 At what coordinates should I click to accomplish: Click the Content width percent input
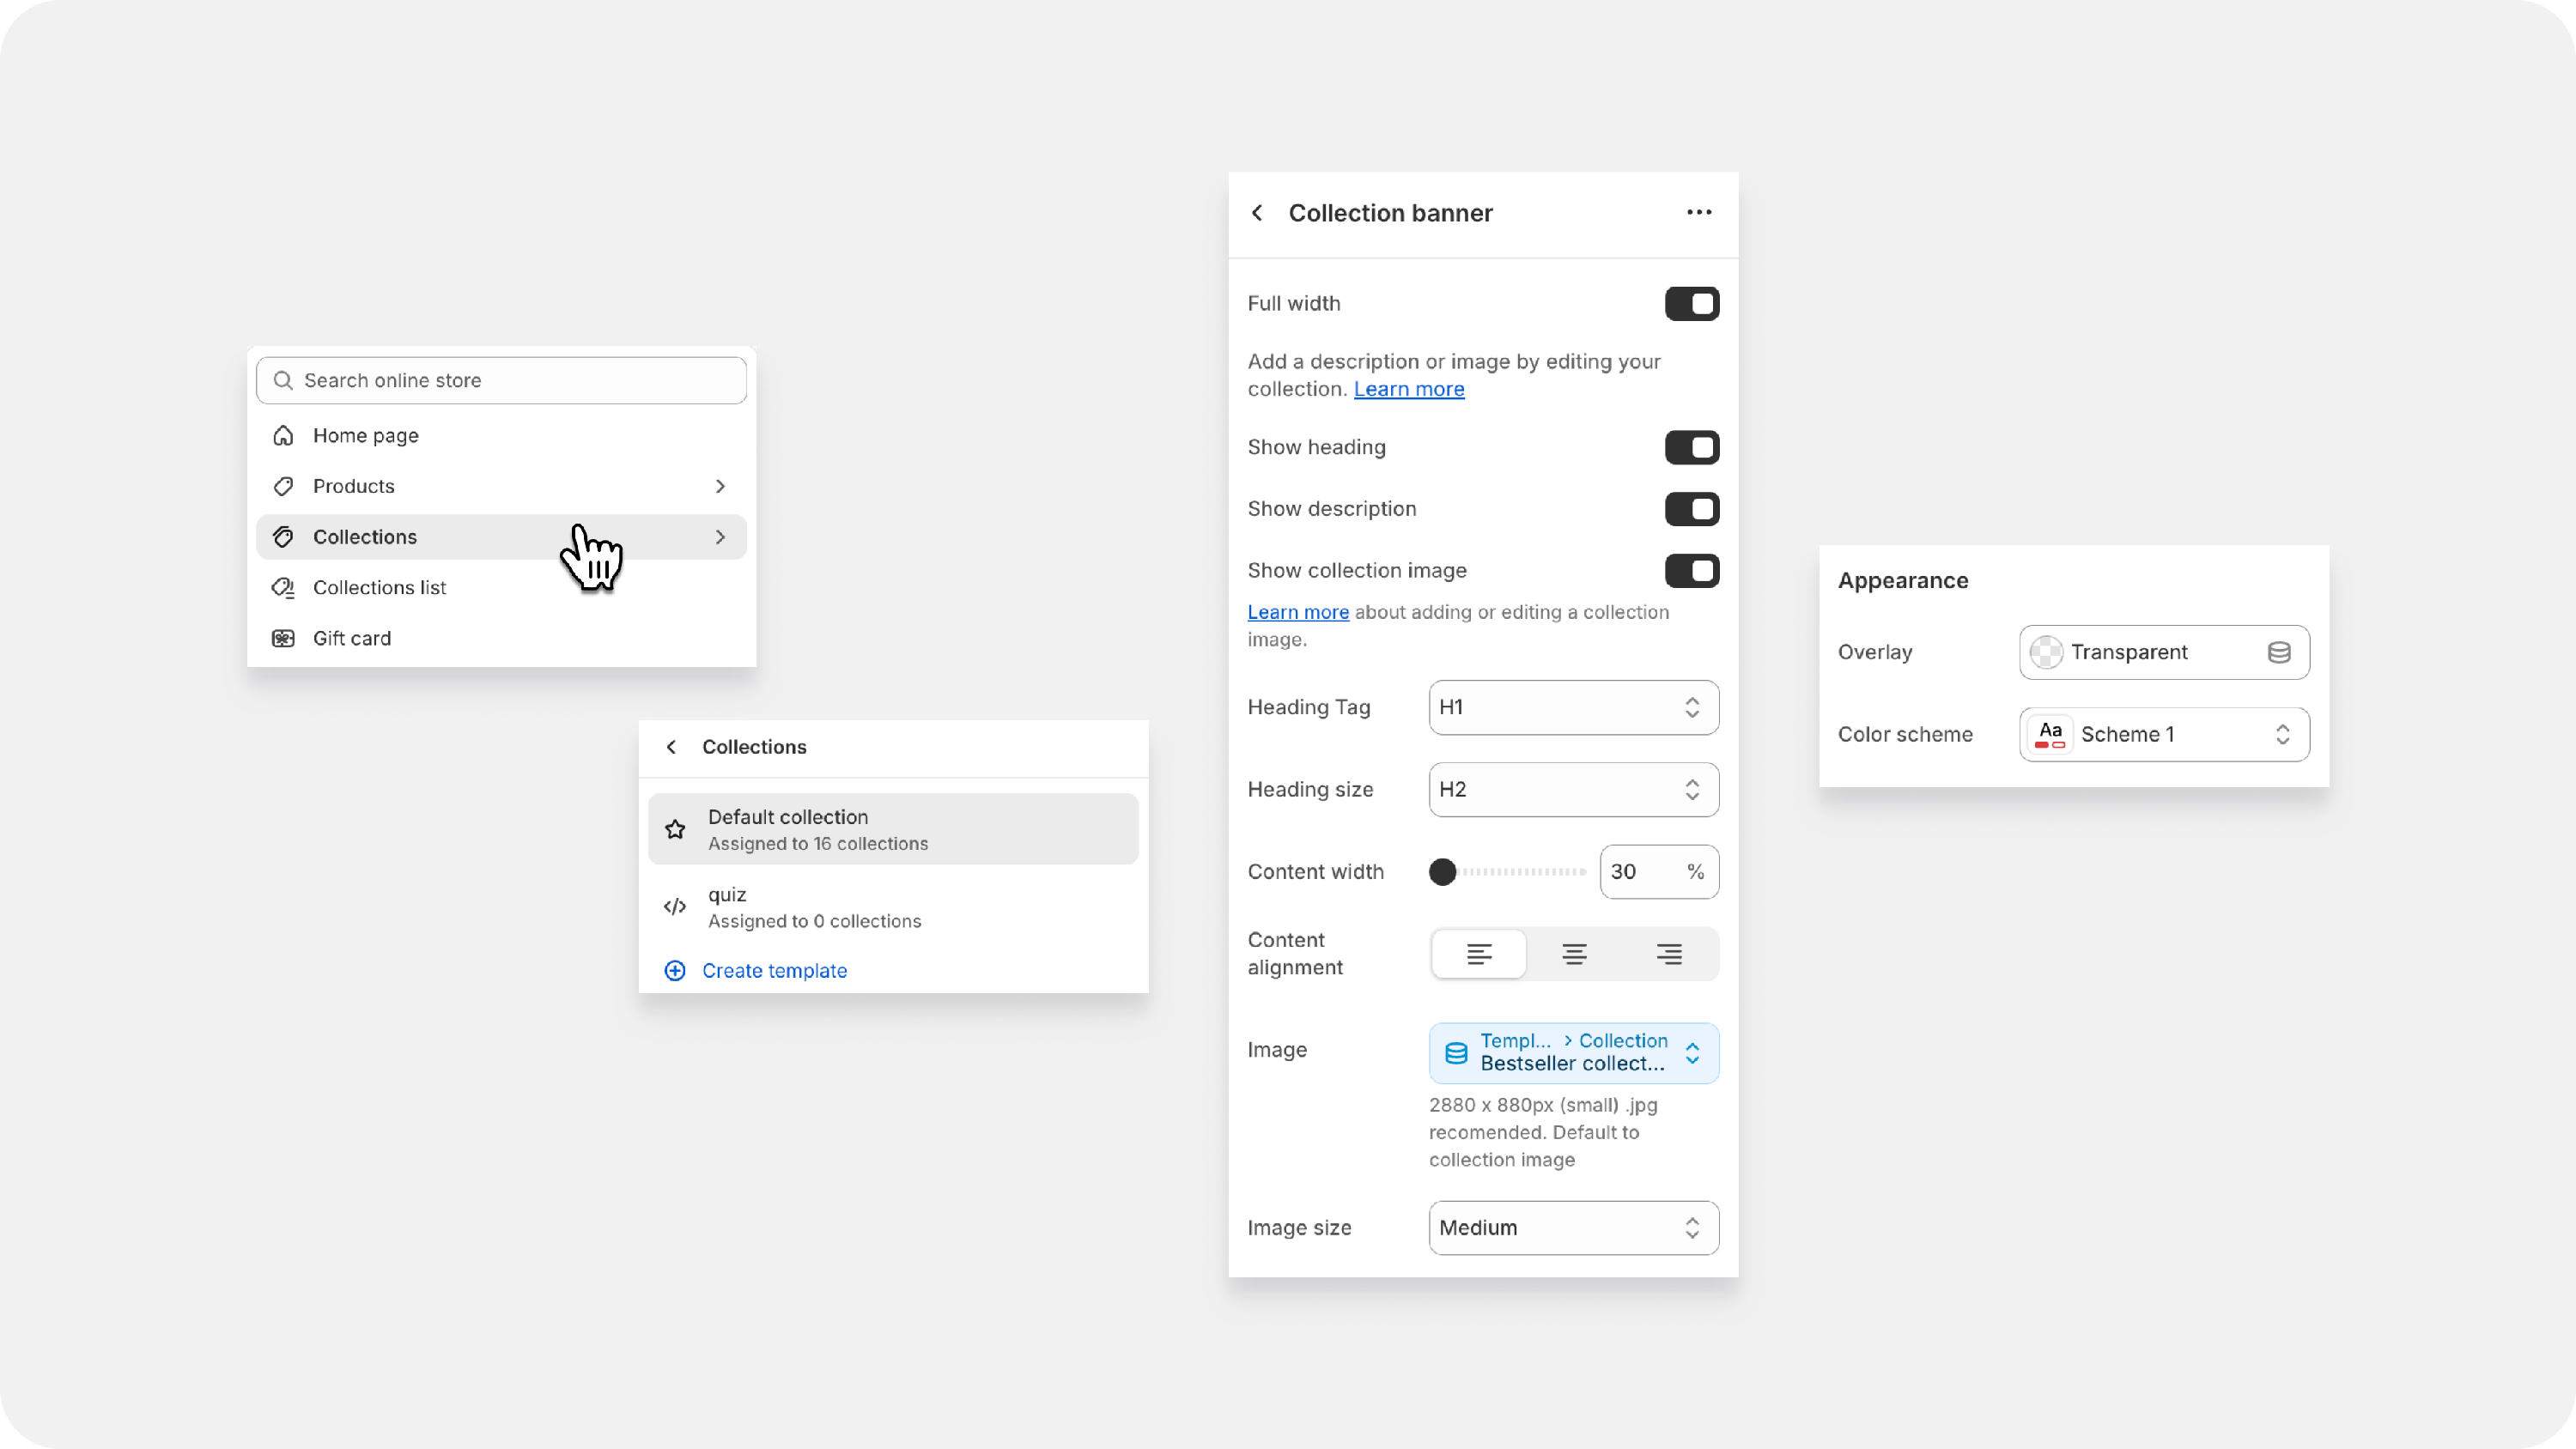coord(1659,872)
